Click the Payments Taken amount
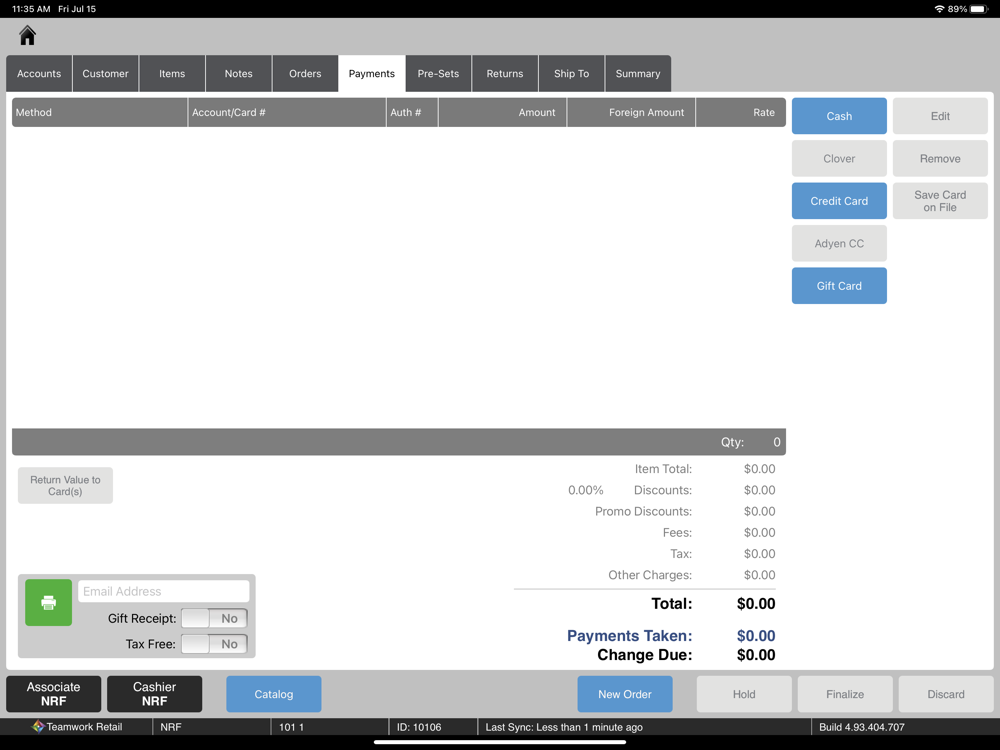The height and width of the screenshot is (750, 1000). click(756, 636)
